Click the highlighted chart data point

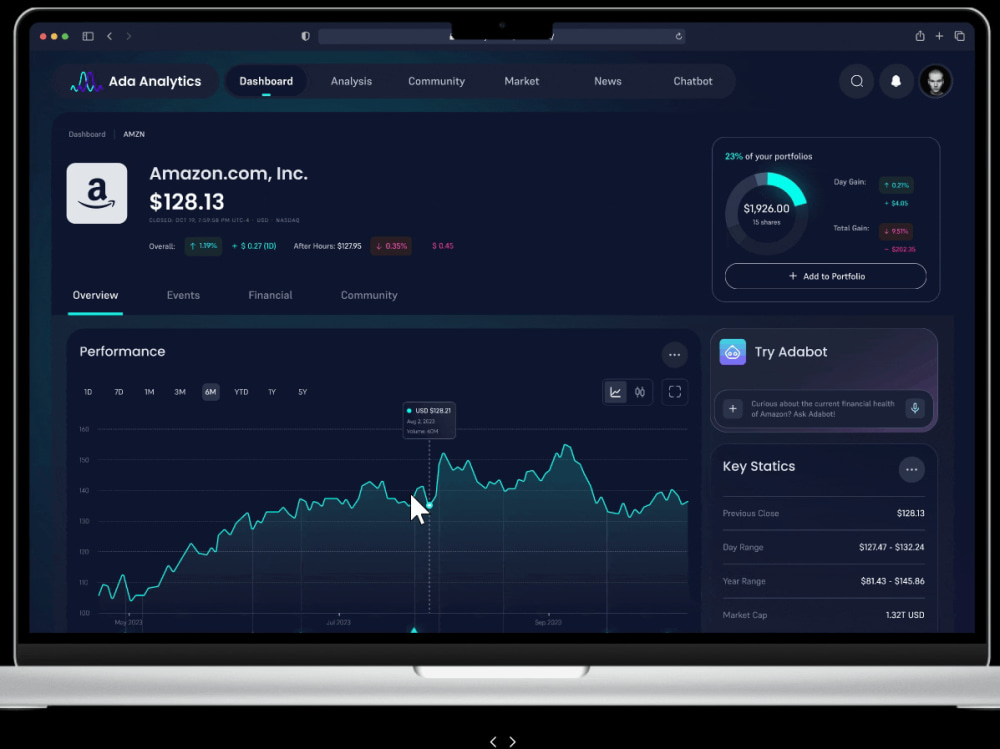tap(429, 505)
